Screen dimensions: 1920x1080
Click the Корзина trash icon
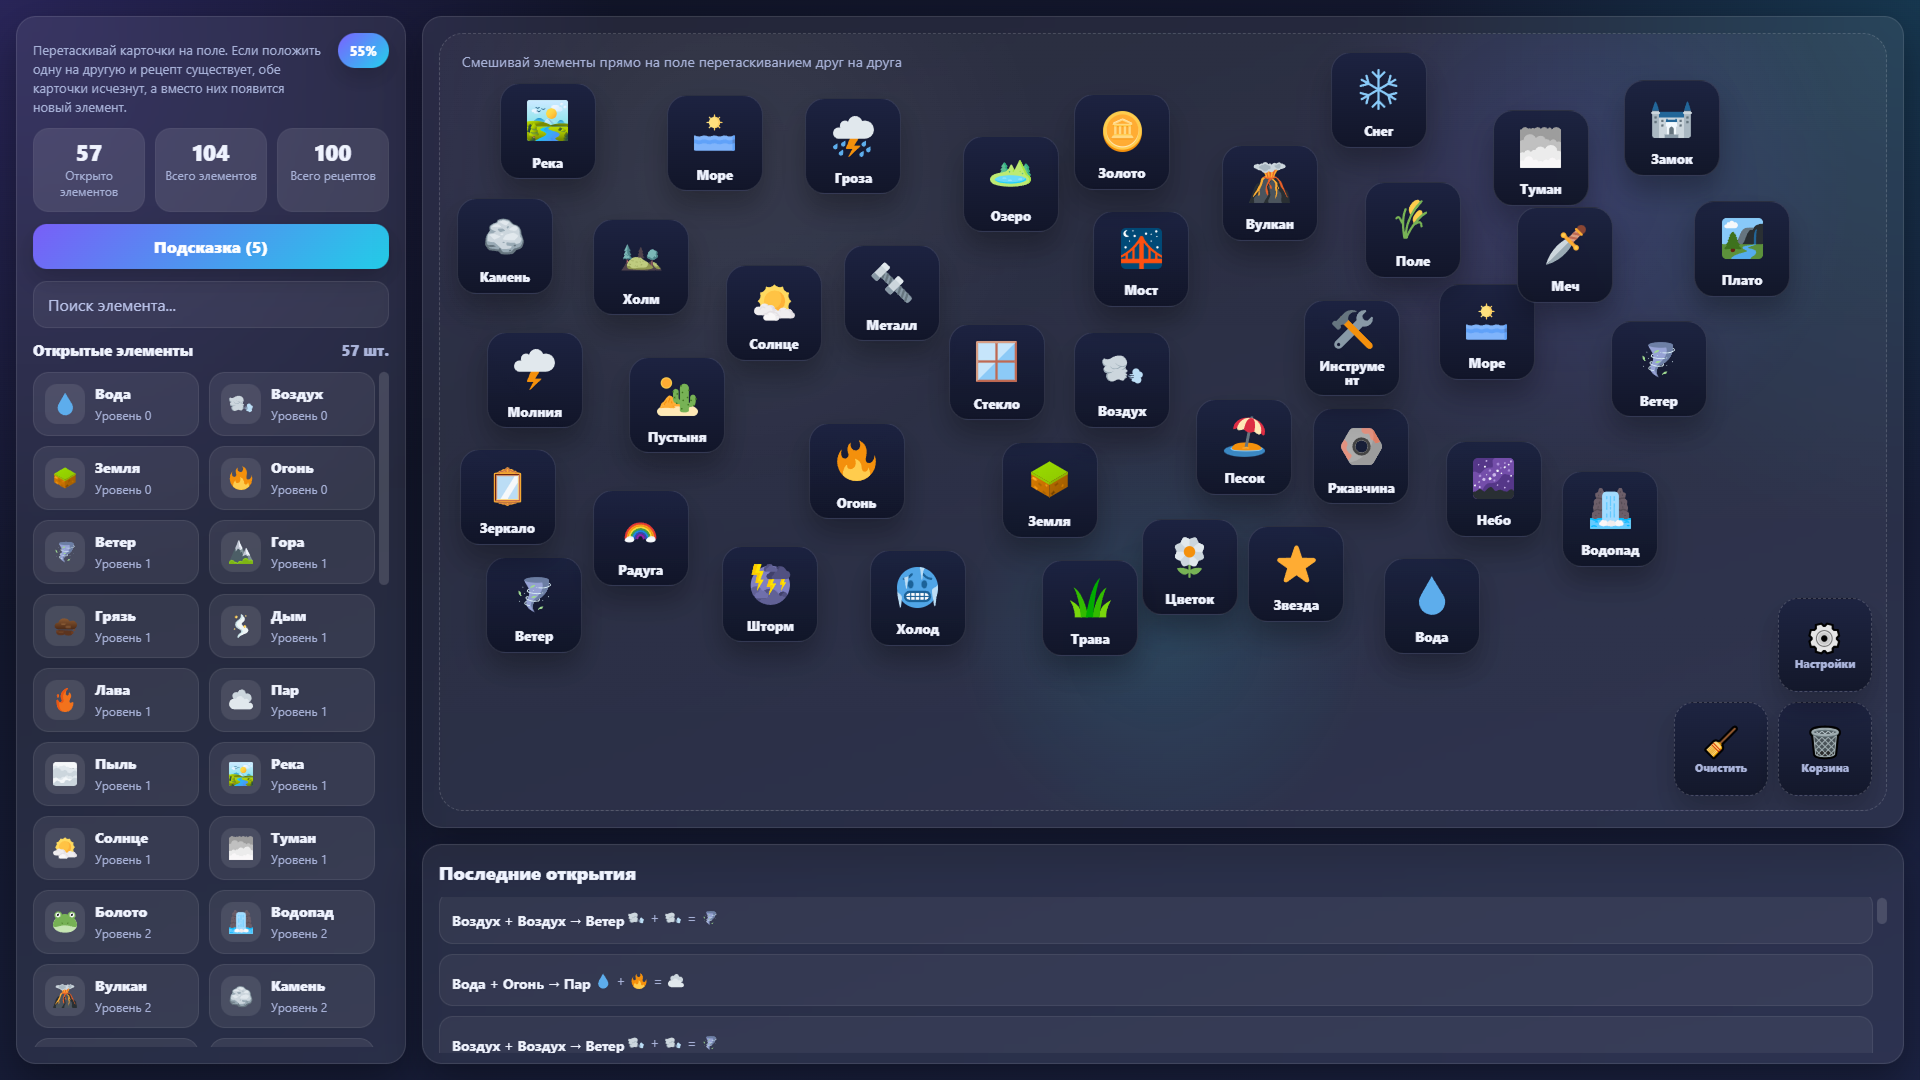[1824, 748]
